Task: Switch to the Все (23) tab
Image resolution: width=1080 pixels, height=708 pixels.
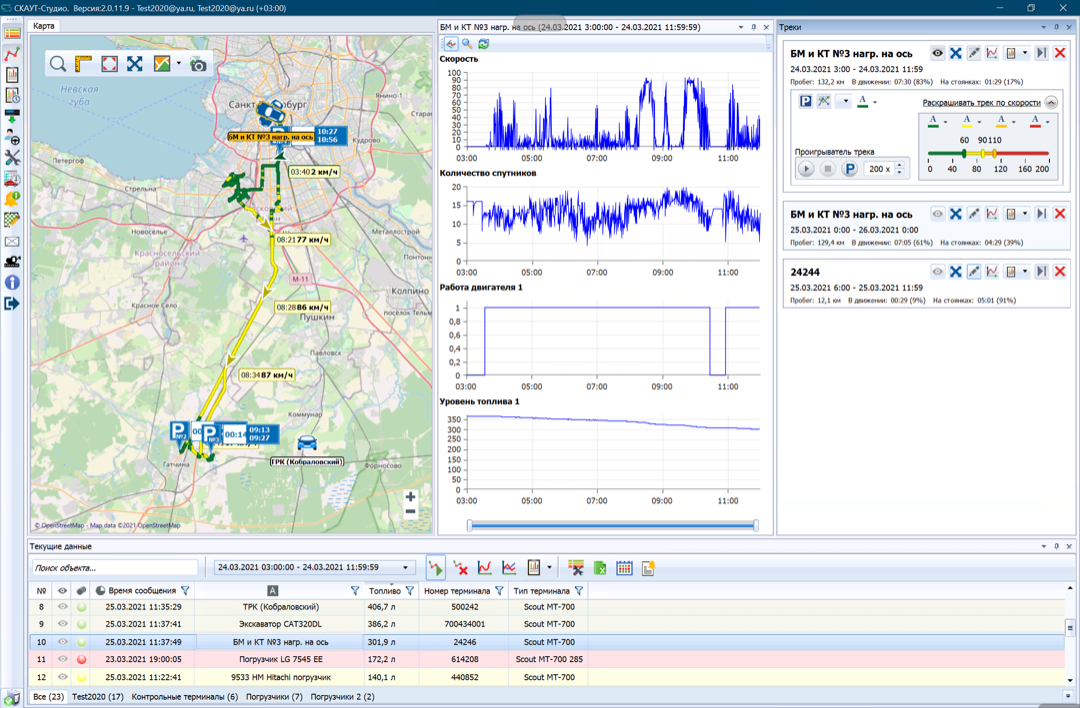Action: [49, 697]
